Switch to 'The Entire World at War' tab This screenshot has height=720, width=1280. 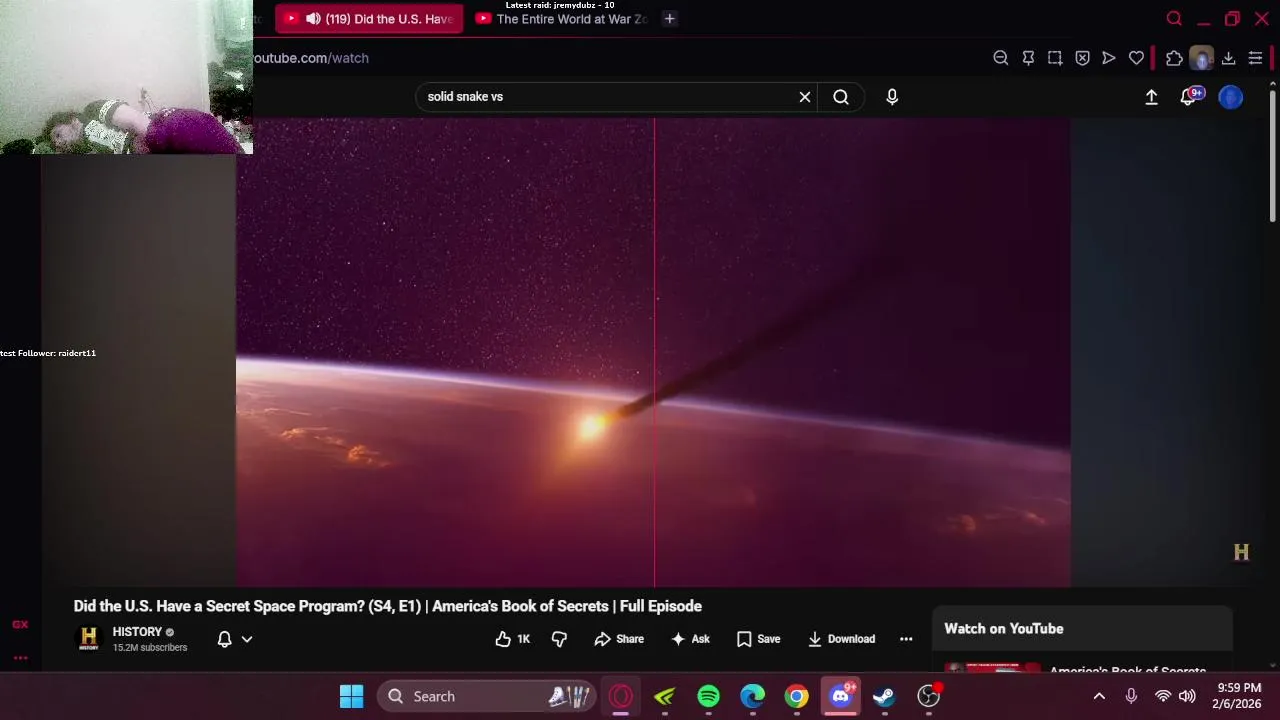point(563,19)
